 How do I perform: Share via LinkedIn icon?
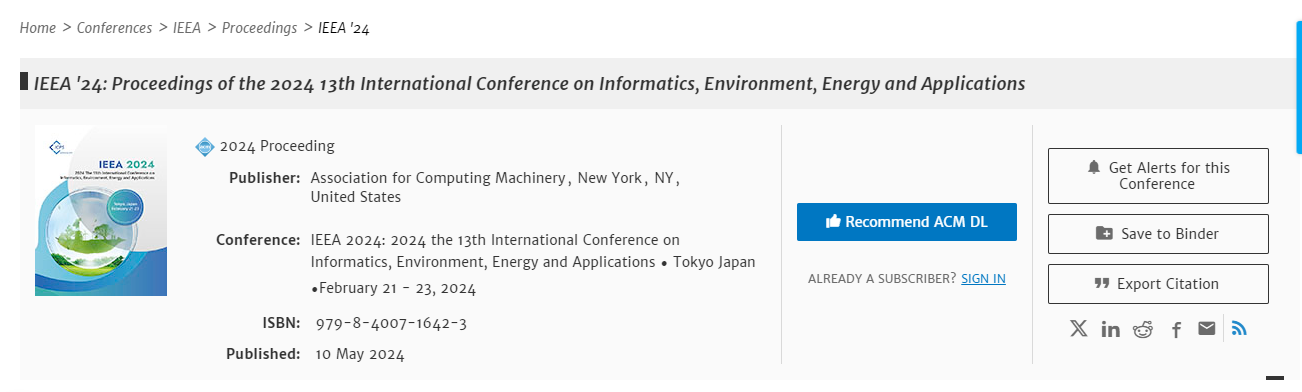pos(1110,329)
